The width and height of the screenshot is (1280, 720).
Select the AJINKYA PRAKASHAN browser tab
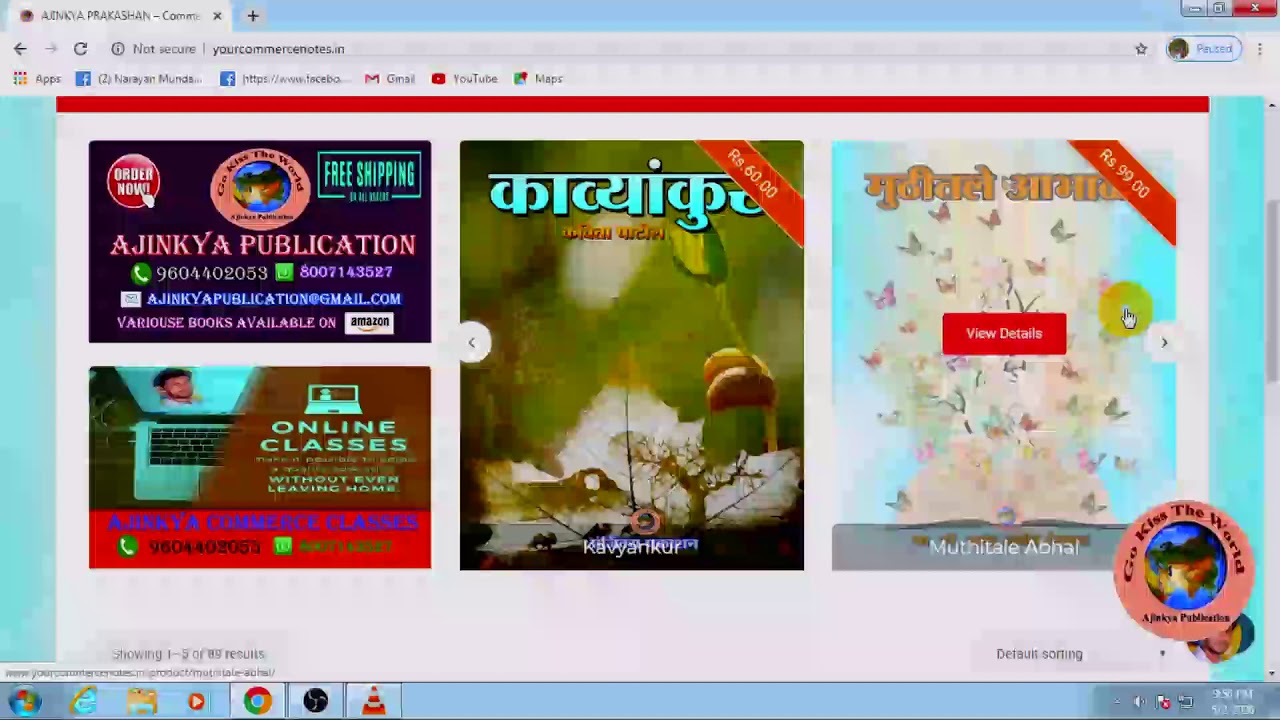pyautogui.click(x=120, y=16)
